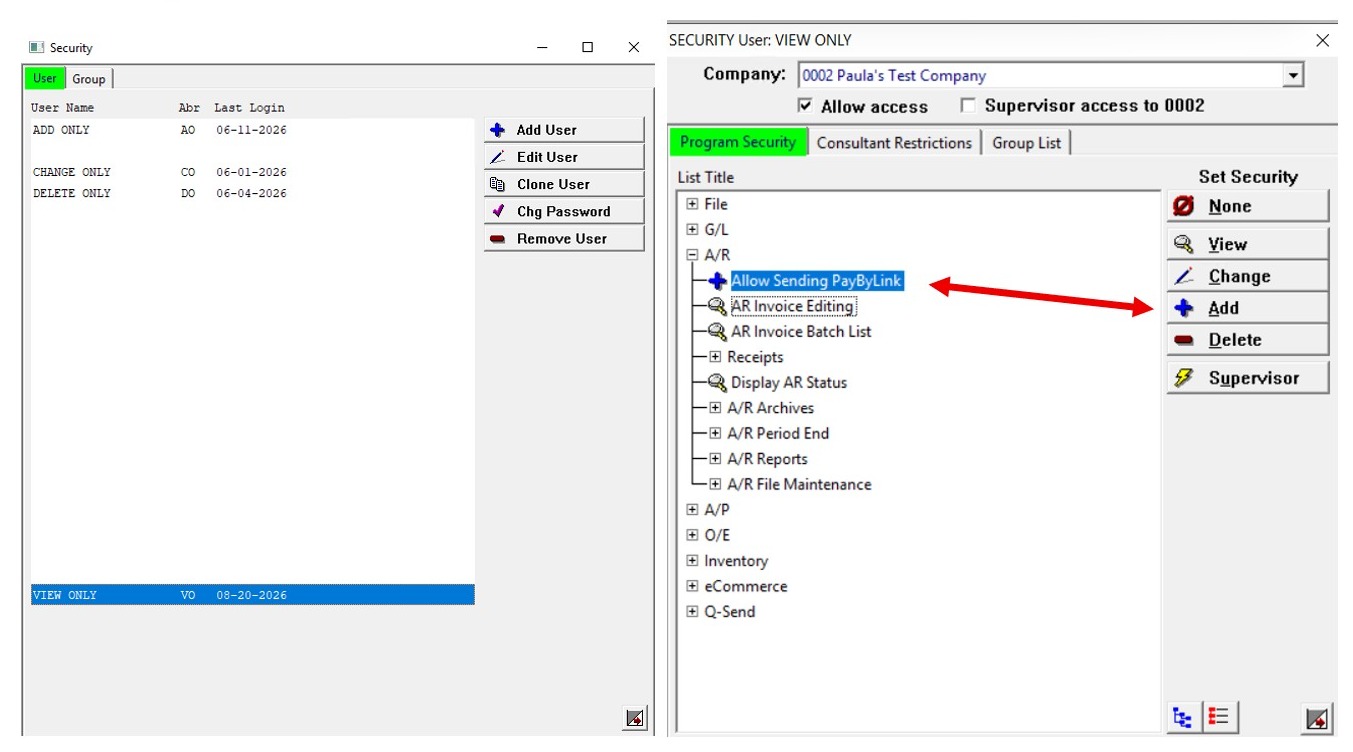Screen dimensions: 1353x752
Task: Expand the File tree node
Action: tap(692, 204)
